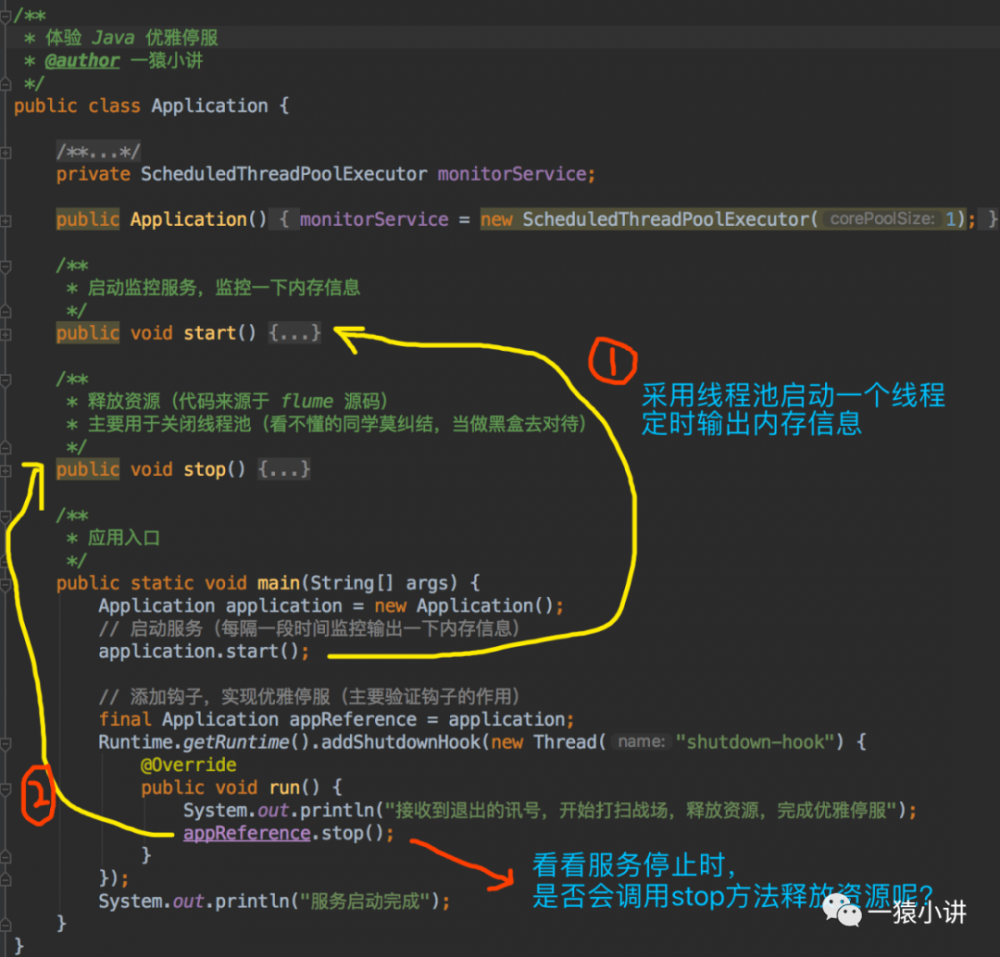Expand the folded start() body placeholder {...}

[295, 333]
